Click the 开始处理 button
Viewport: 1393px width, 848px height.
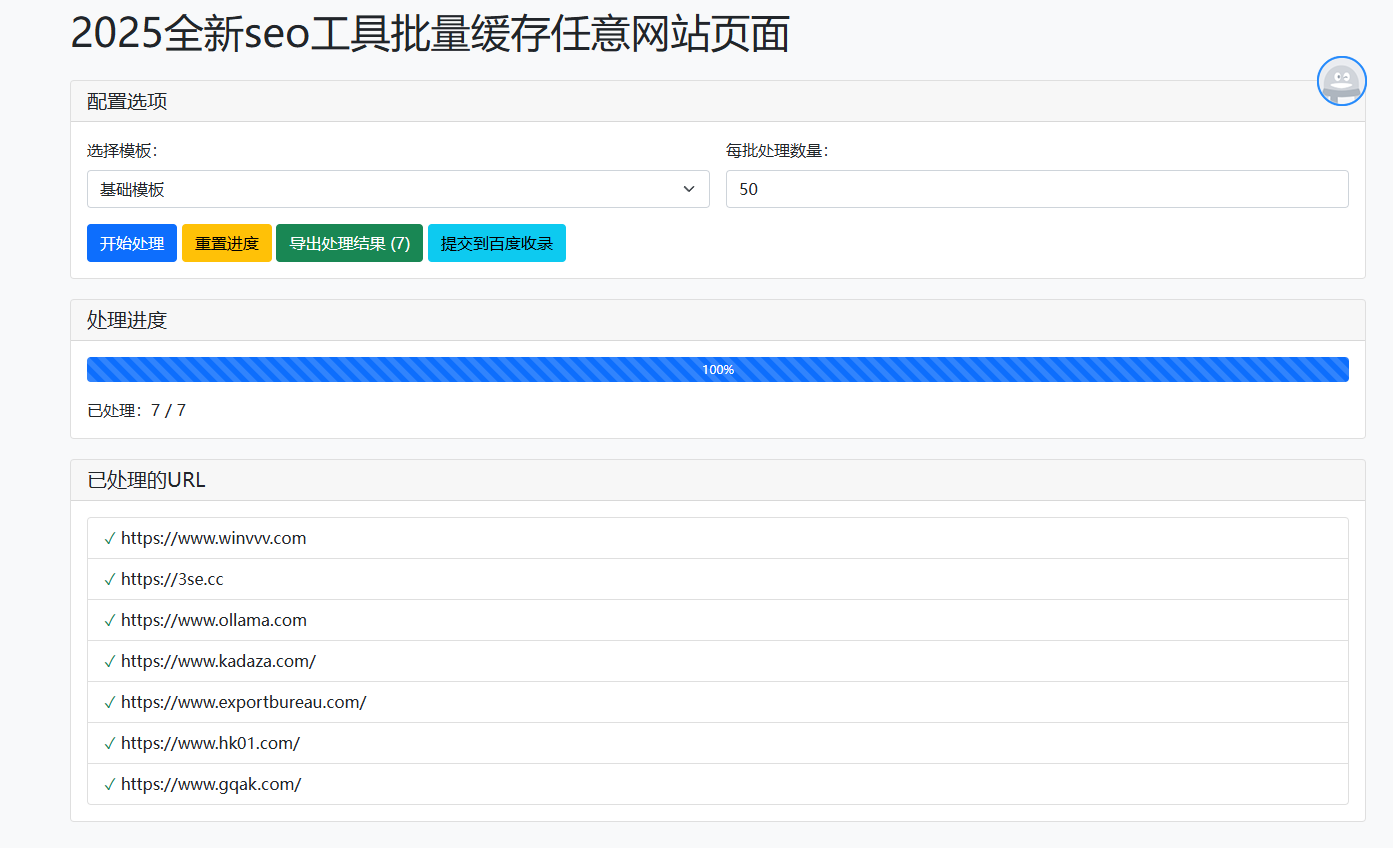coord(131,242)
